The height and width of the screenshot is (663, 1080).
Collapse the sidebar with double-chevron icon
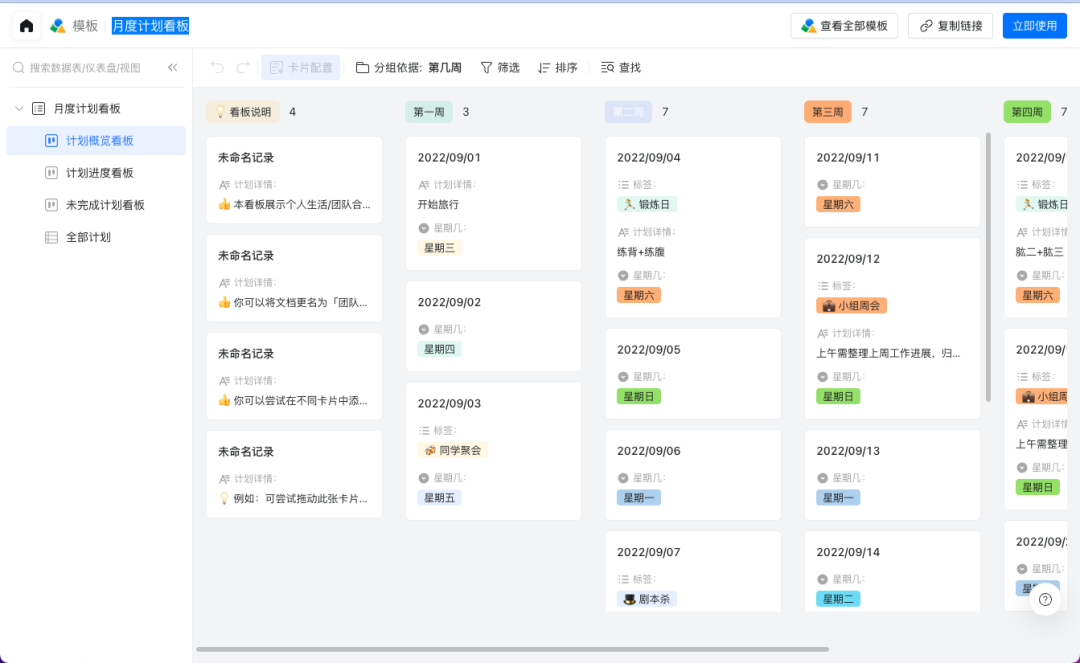(173, 68)
